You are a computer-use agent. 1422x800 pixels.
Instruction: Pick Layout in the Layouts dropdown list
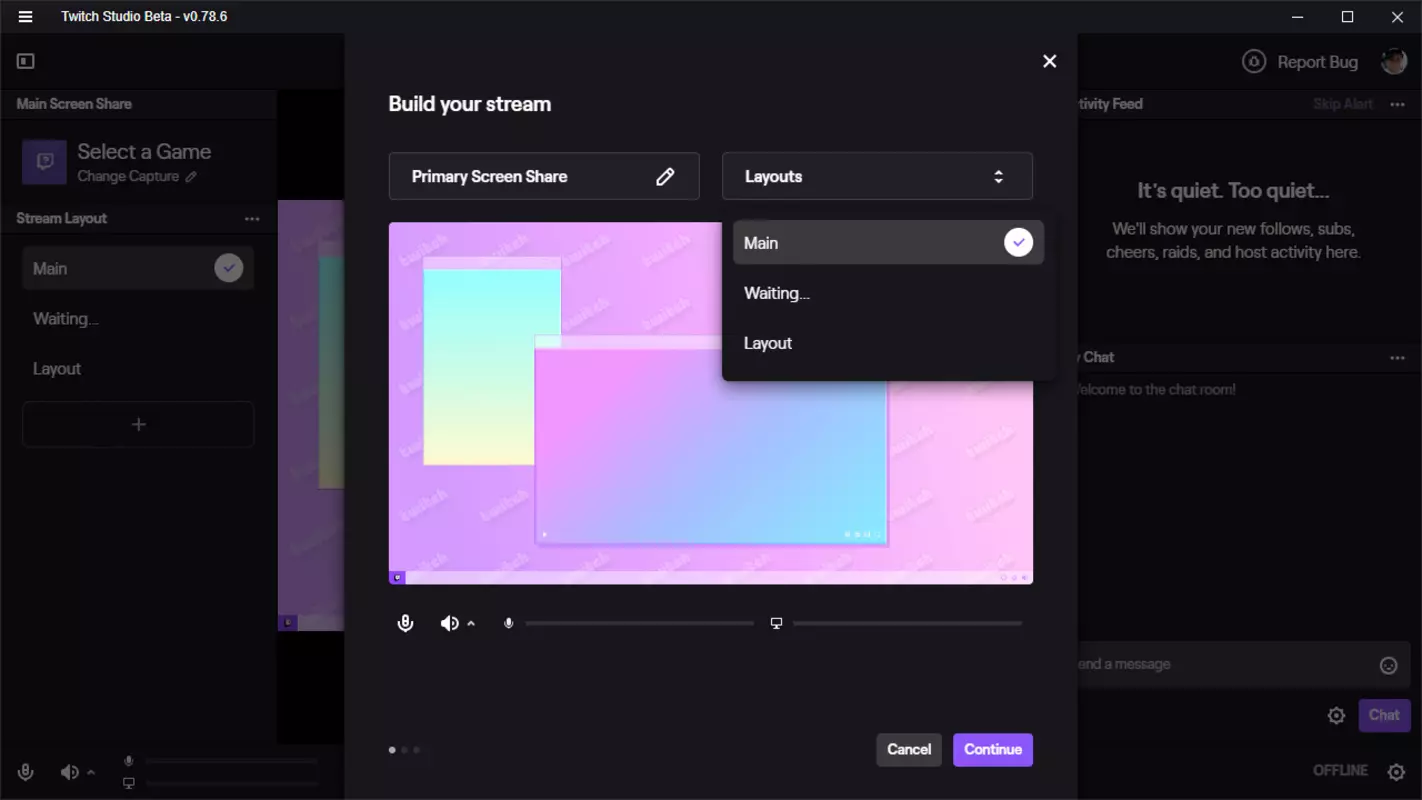coord(888,343)
